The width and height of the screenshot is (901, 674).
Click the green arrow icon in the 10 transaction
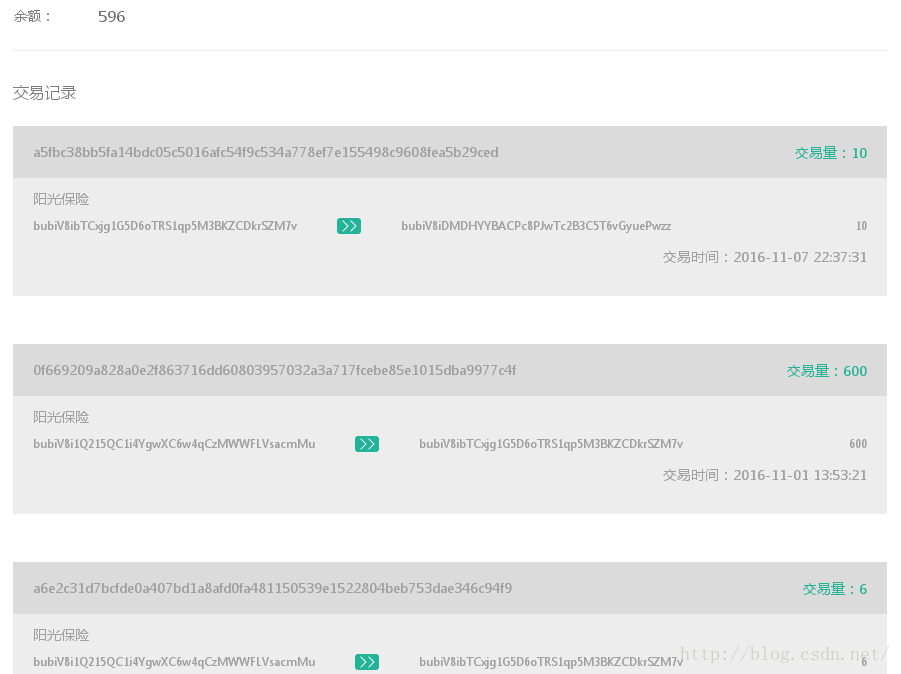tap(349, 226)
